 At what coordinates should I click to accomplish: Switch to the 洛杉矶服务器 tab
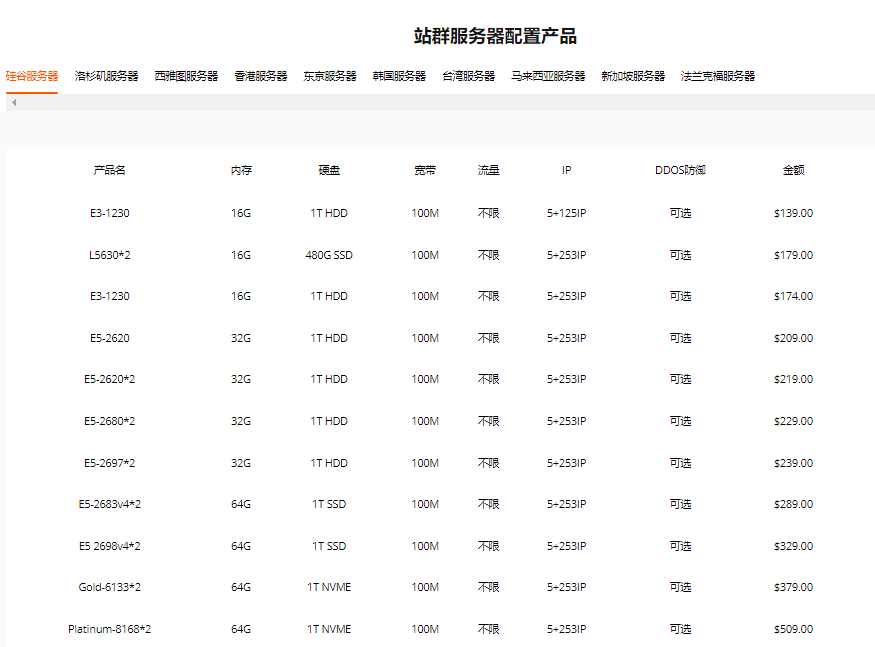(107, 76)
